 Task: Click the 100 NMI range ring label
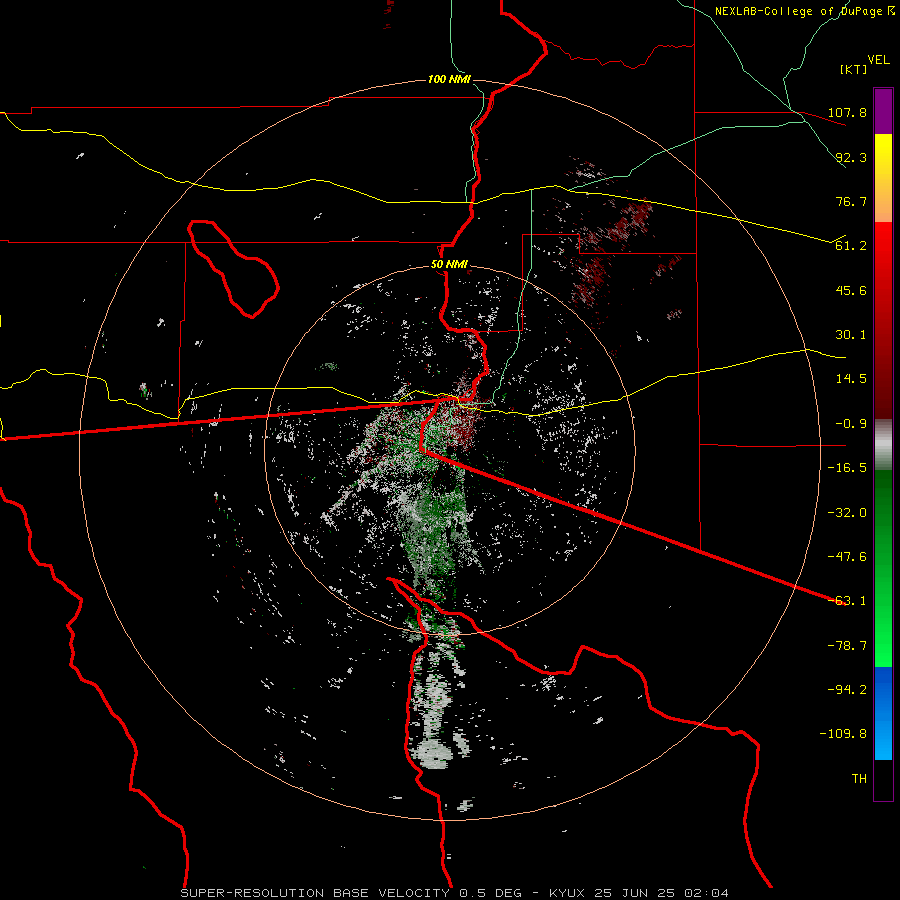pos(449,79)
